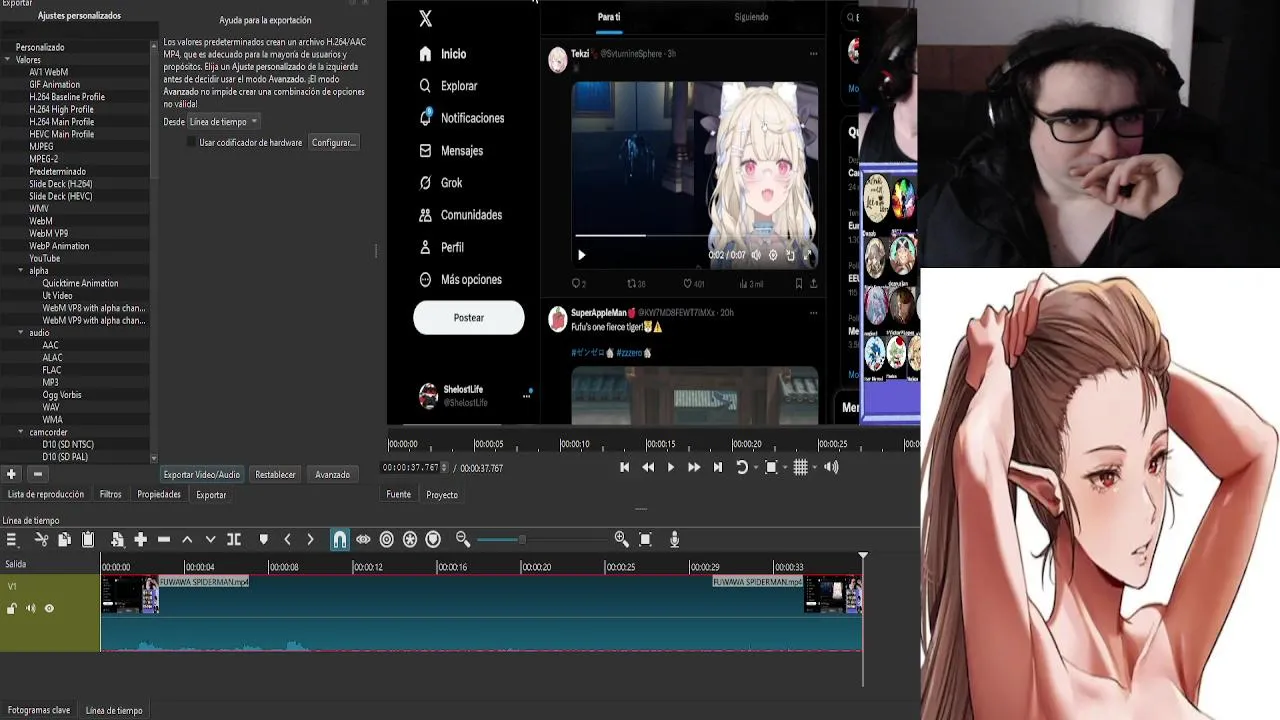This screenshot has width=1280, height=720.
Task: Open the Filtros tab
Action: (x=110, y=494)
